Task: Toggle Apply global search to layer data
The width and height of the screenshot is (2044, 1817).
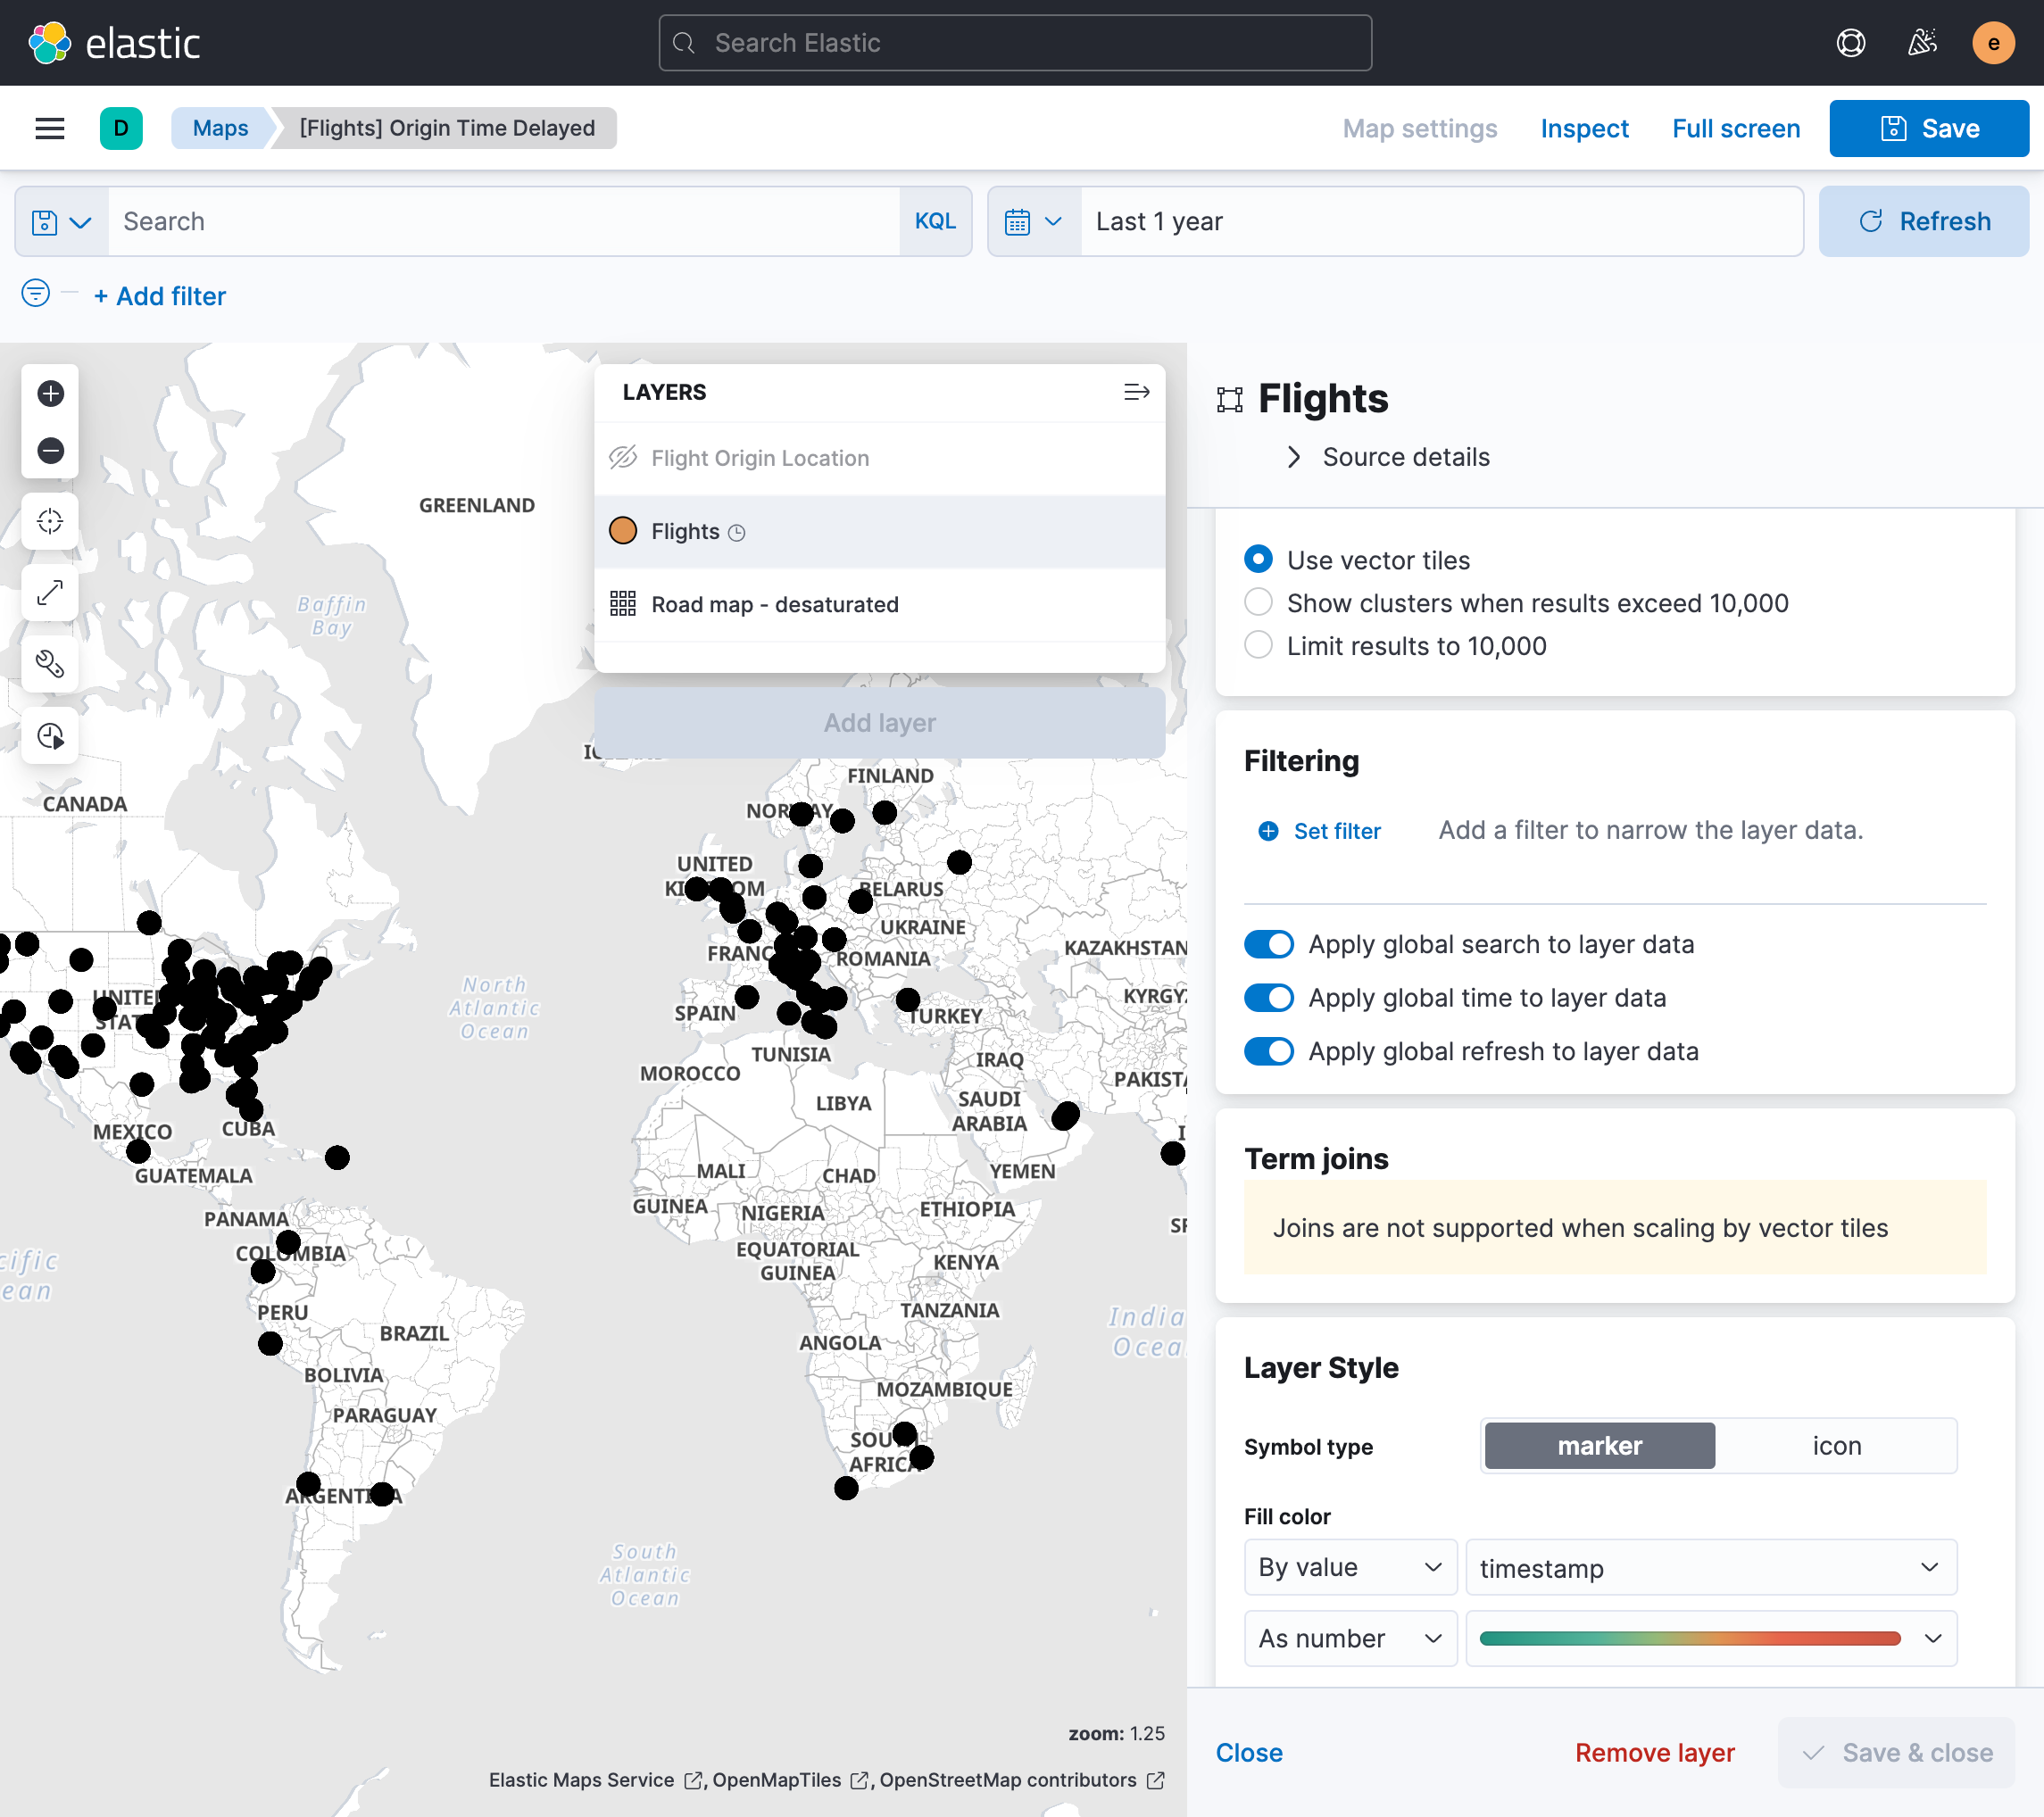Action: point(1269,944)
